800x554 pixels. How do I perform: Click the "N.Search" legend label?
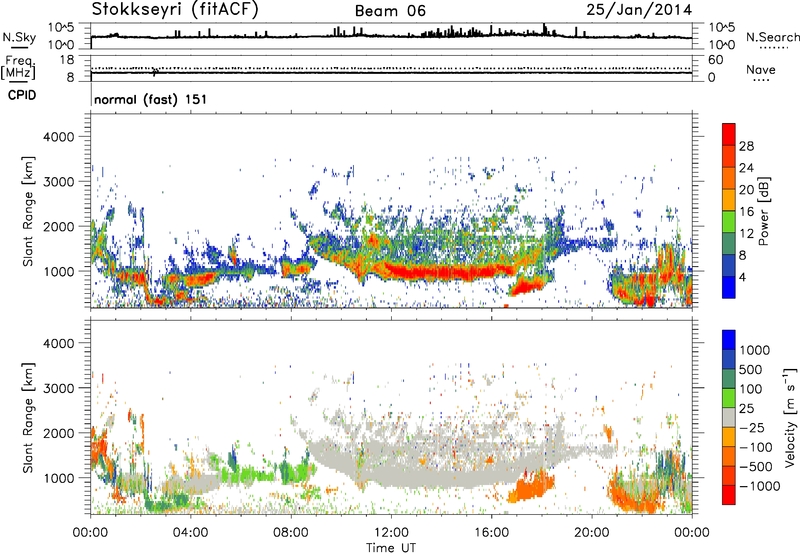[x=773, y=37]
